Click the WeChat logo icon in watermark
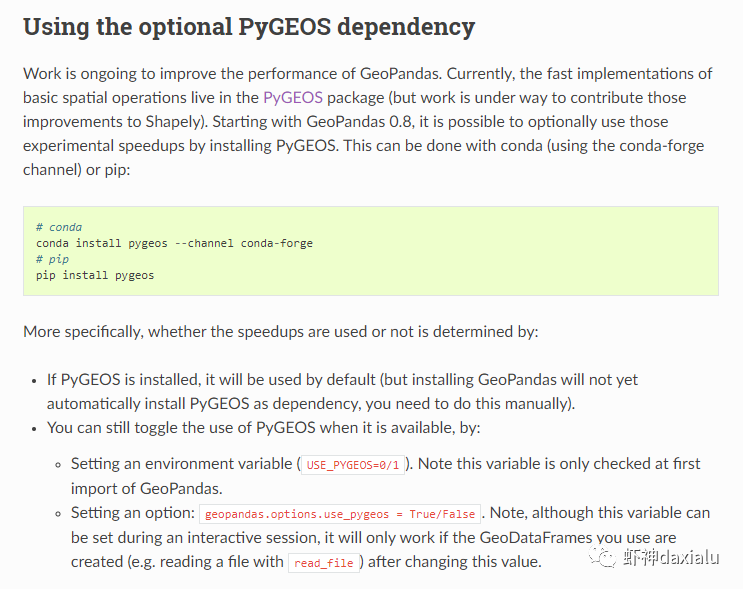743x589 pixels. coord(602,556)
